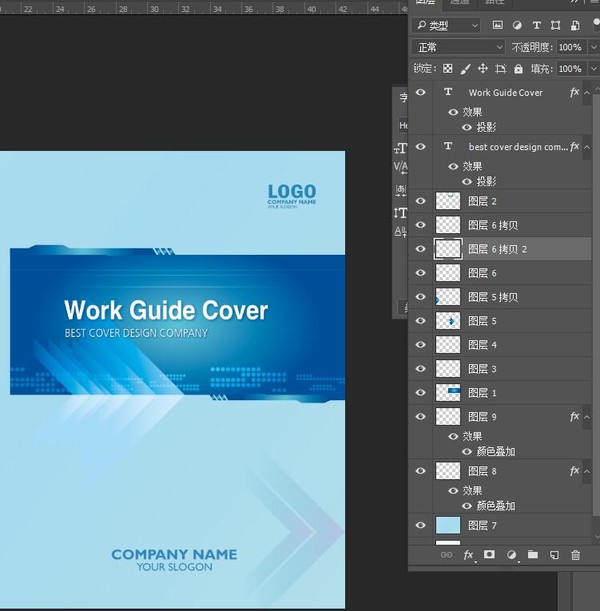Image resolution: width=600 pixels, height=611 pixels.
Task: Hide the best cover design text layer
Action: (x=421, y=147)
